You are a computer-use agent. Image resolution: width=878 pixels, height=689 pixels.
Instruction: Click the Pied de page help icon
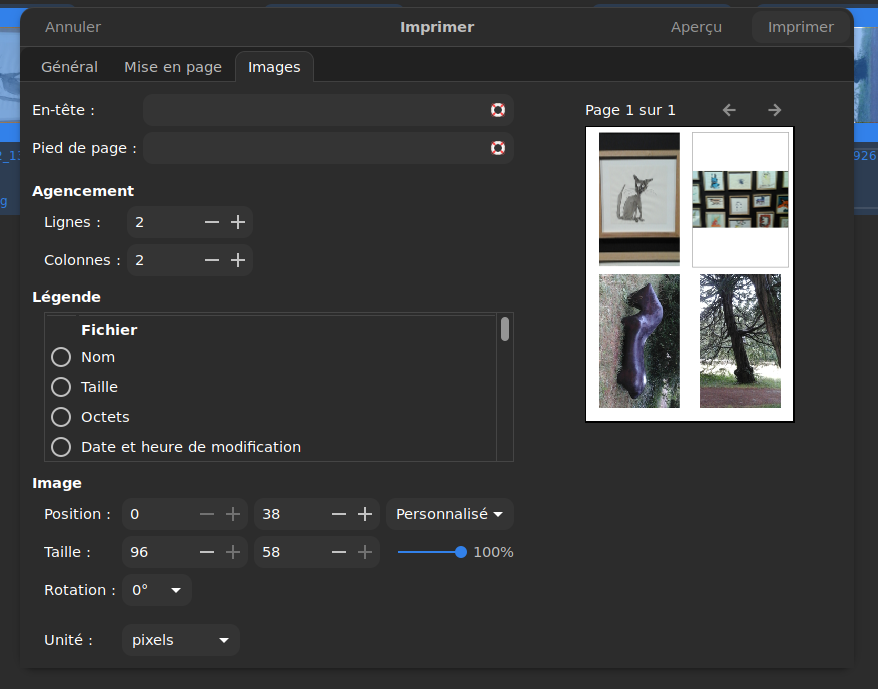(498, 148)
